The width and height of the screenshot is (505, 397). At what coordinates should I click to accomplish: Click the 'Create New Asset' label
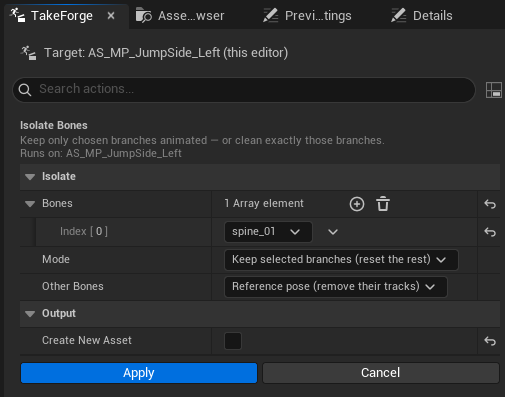tap(87, 340)
